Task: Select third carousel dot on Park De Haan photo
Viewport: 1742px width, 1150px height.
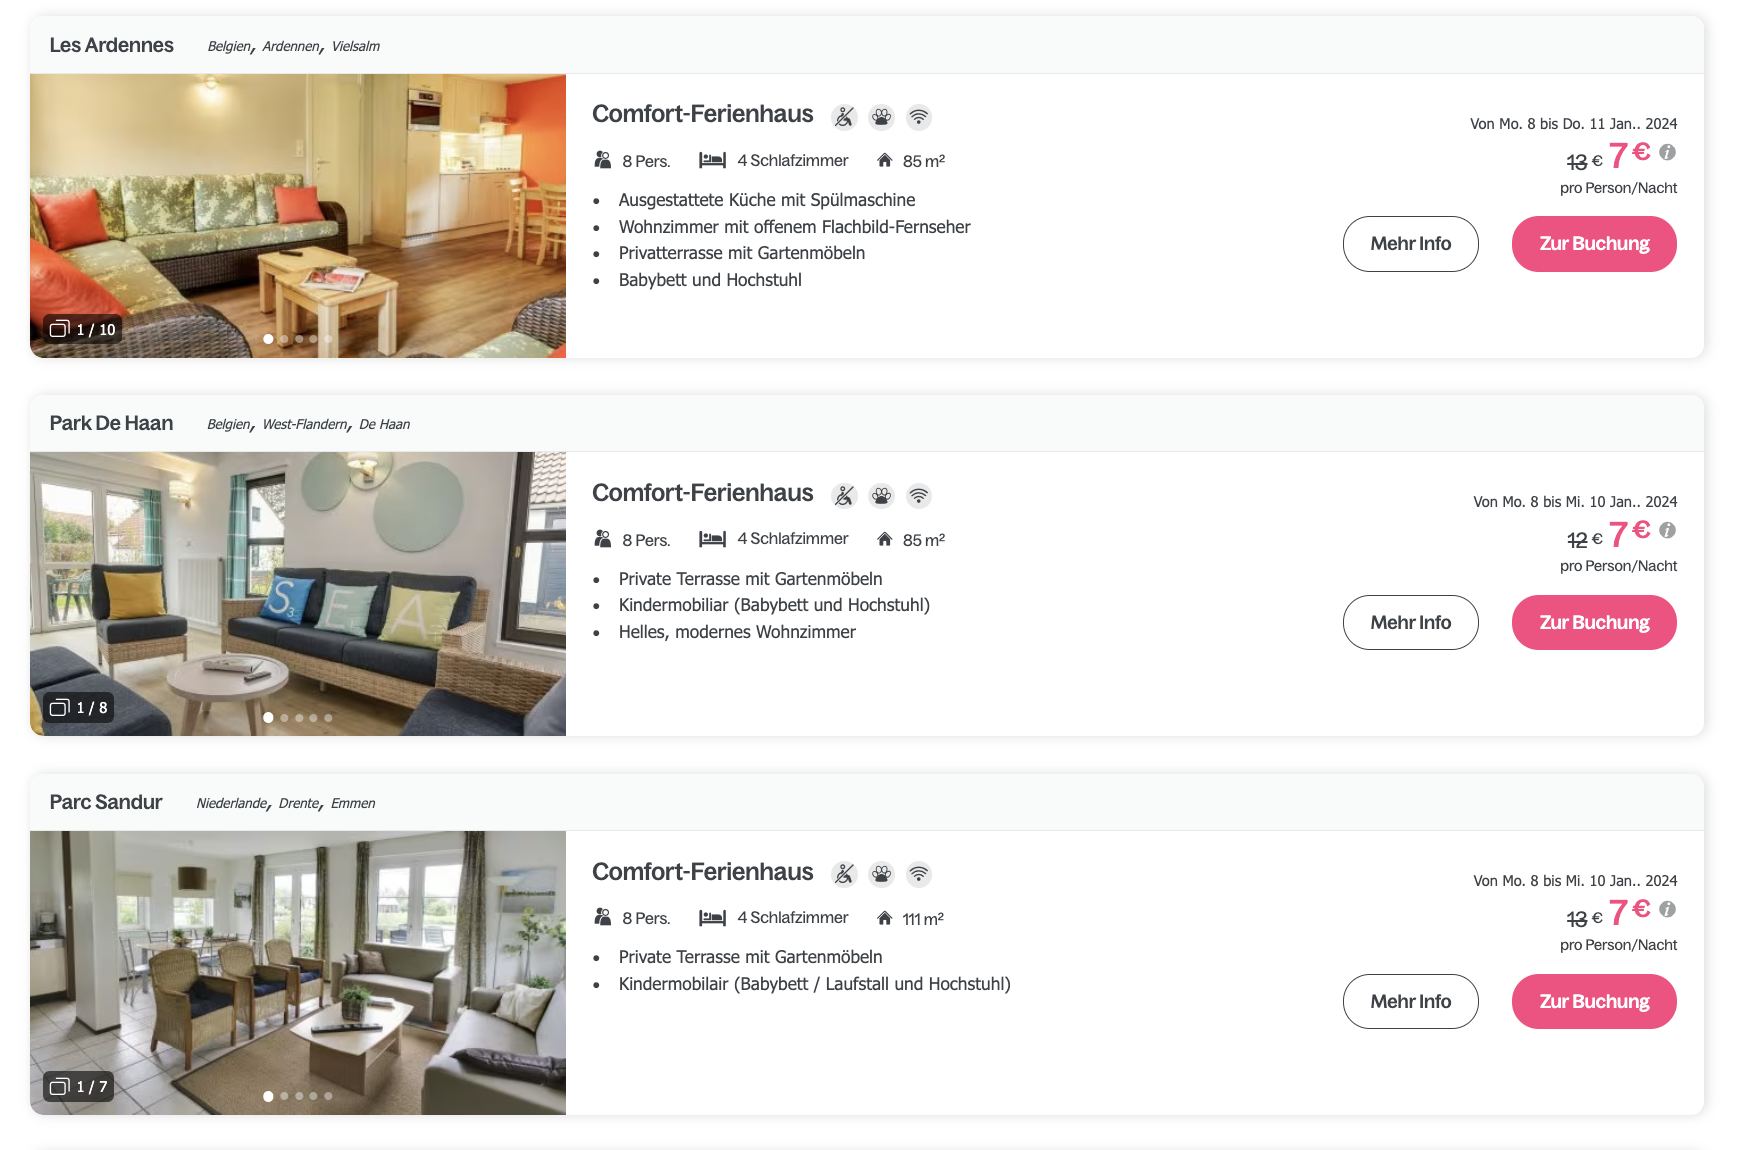Action: pyautogui.click(x=299, y=718)
